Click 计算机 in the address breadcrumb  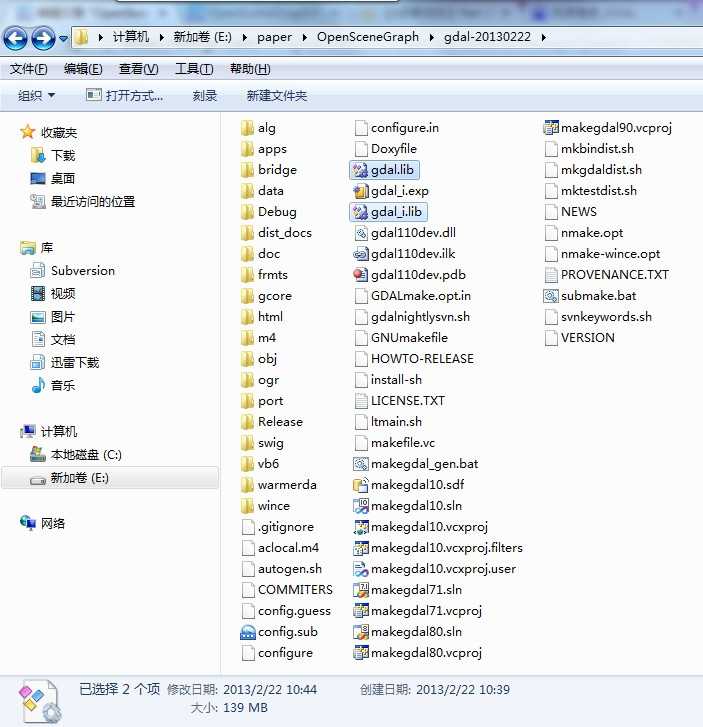click(x=131, y=37)
